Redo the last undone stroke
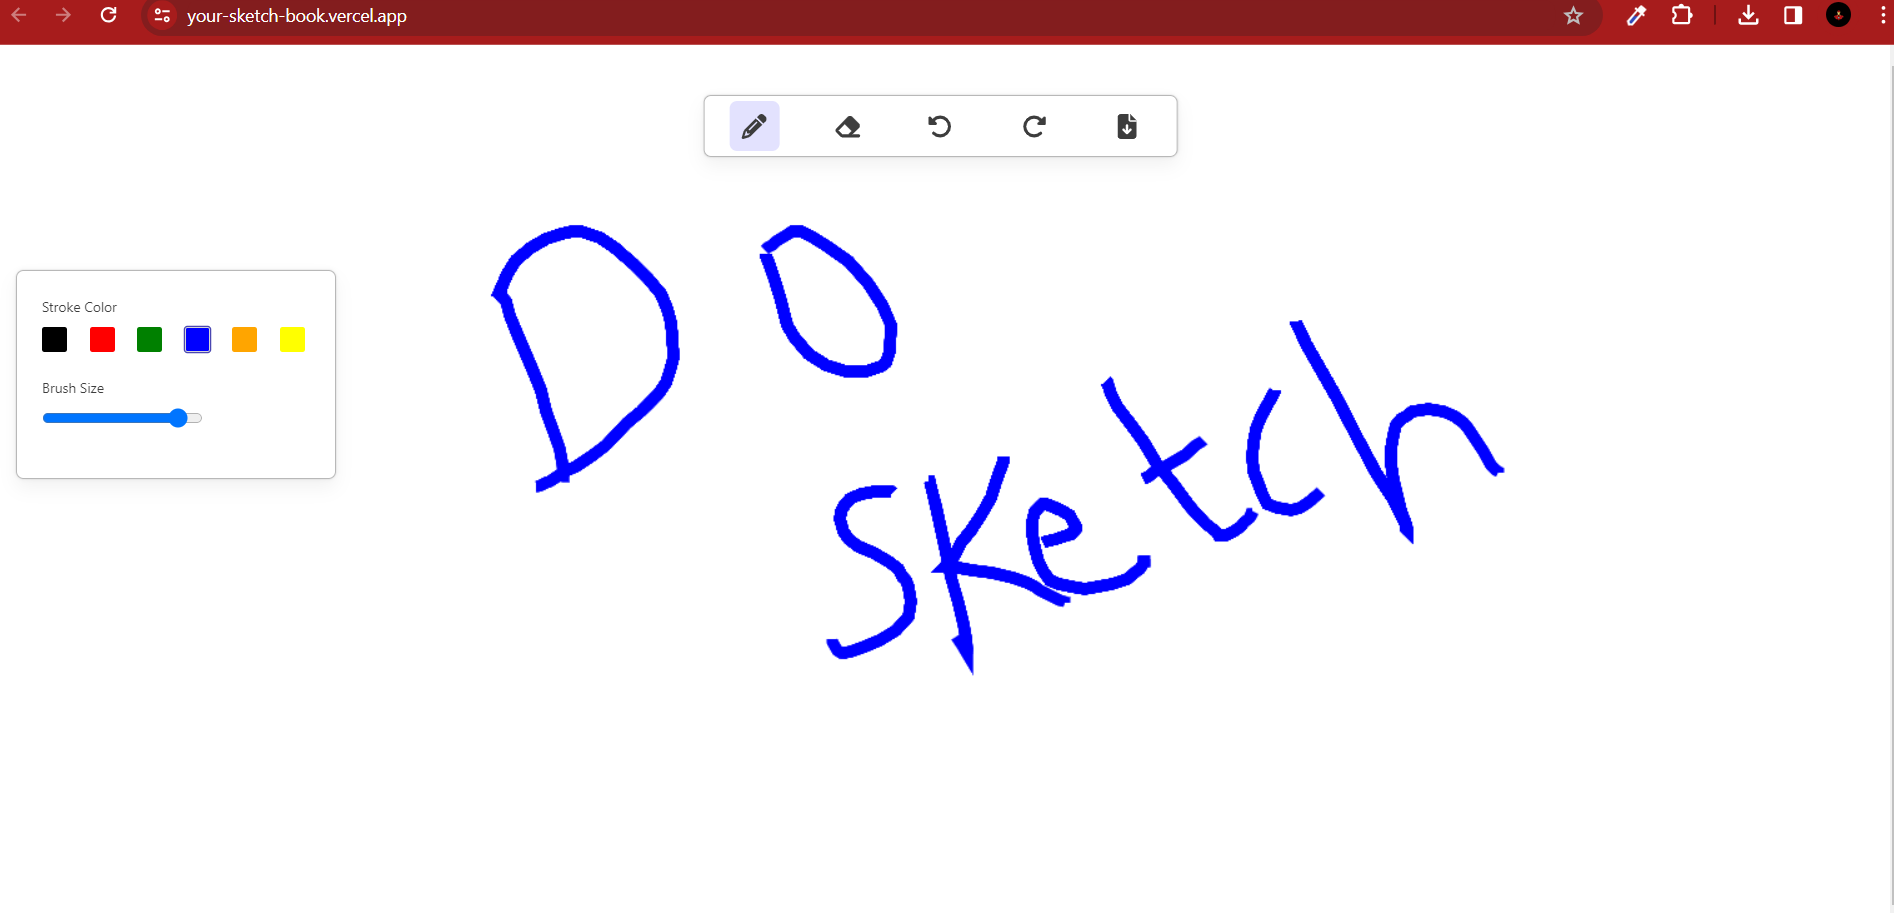 click(1034, 127)
